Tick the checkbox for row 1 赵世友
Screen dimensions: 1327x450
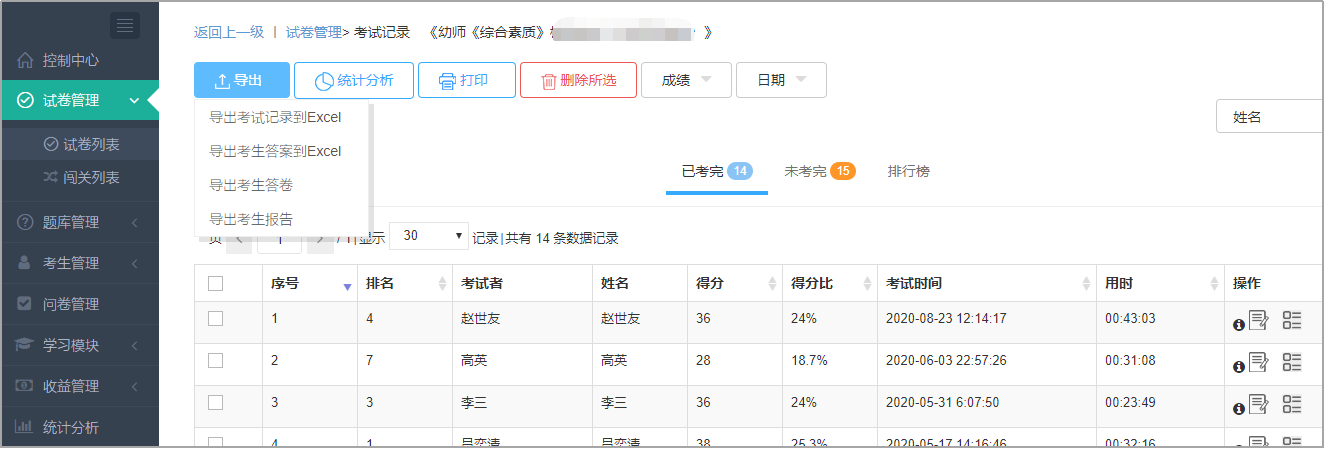(215, 319)
